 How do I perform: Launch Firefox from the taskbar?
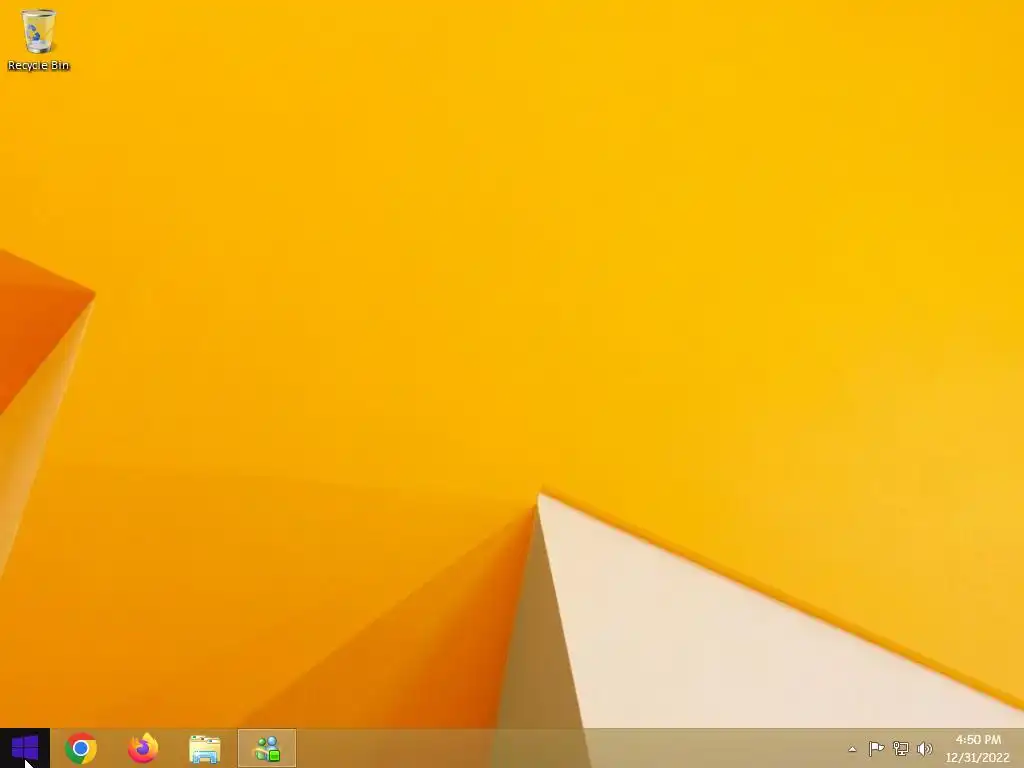point(143,748)
